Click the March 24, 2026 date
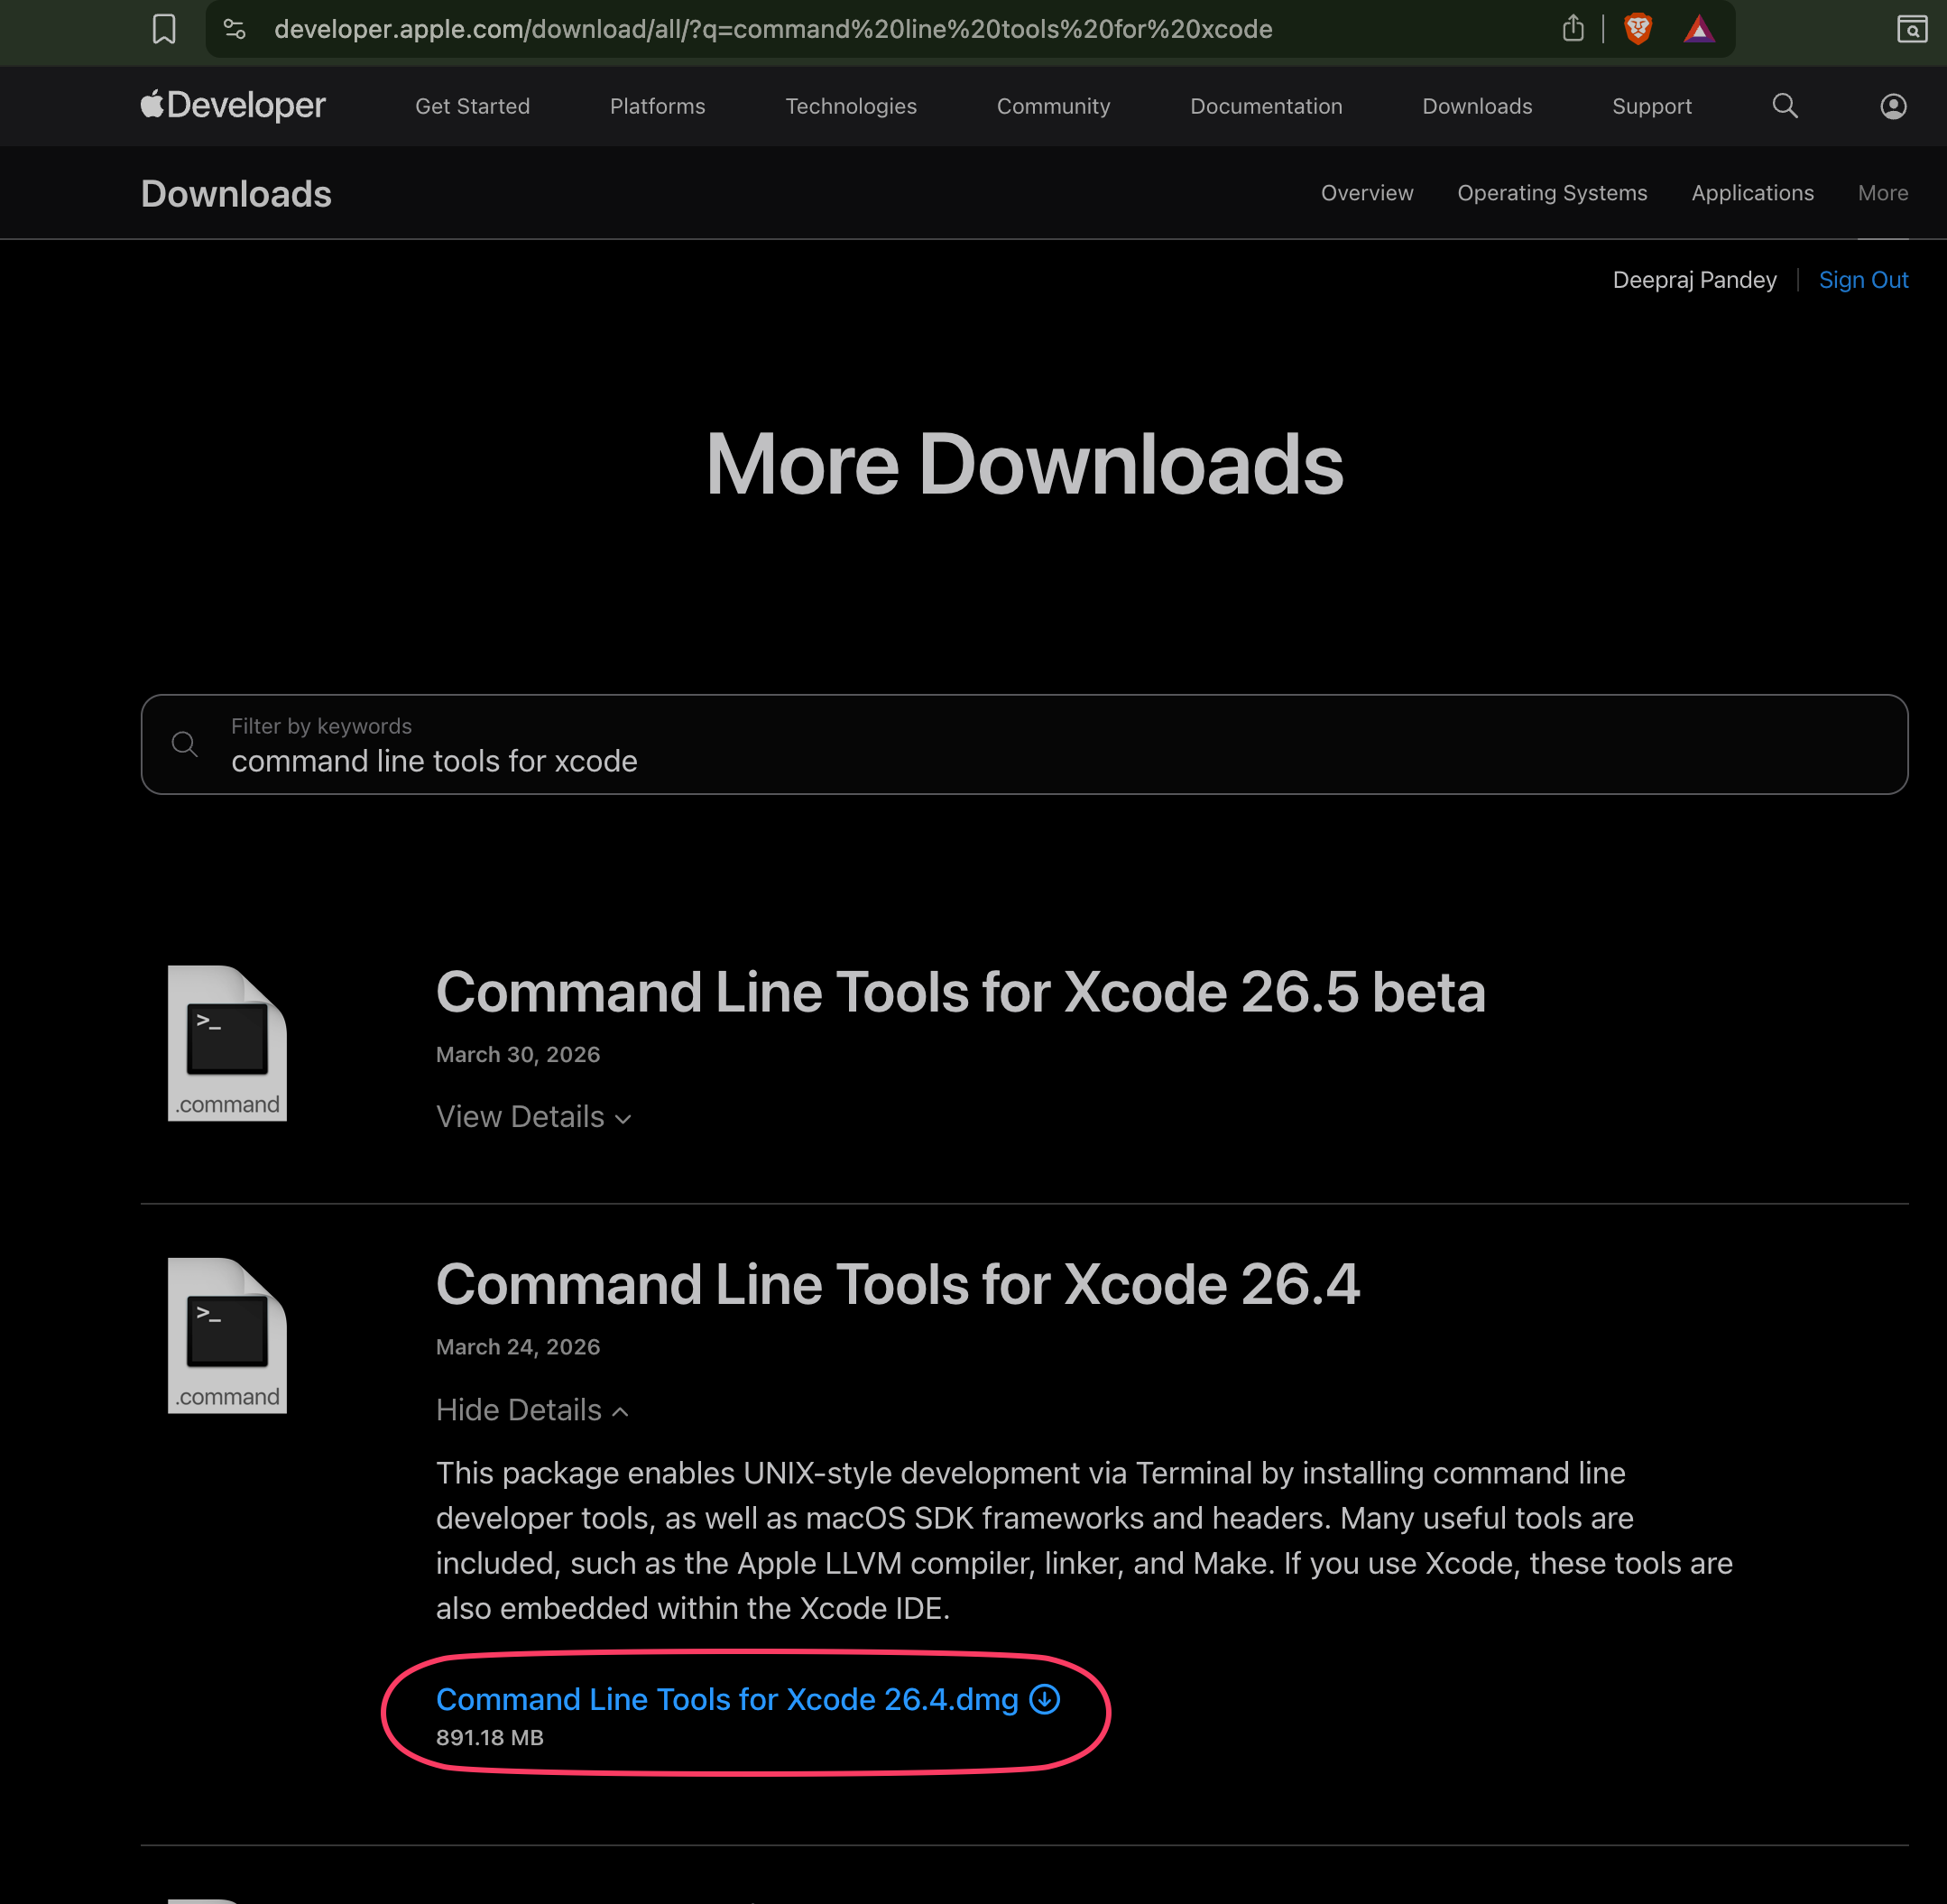This screenshot has width=1947, height=1904. 518,1347
